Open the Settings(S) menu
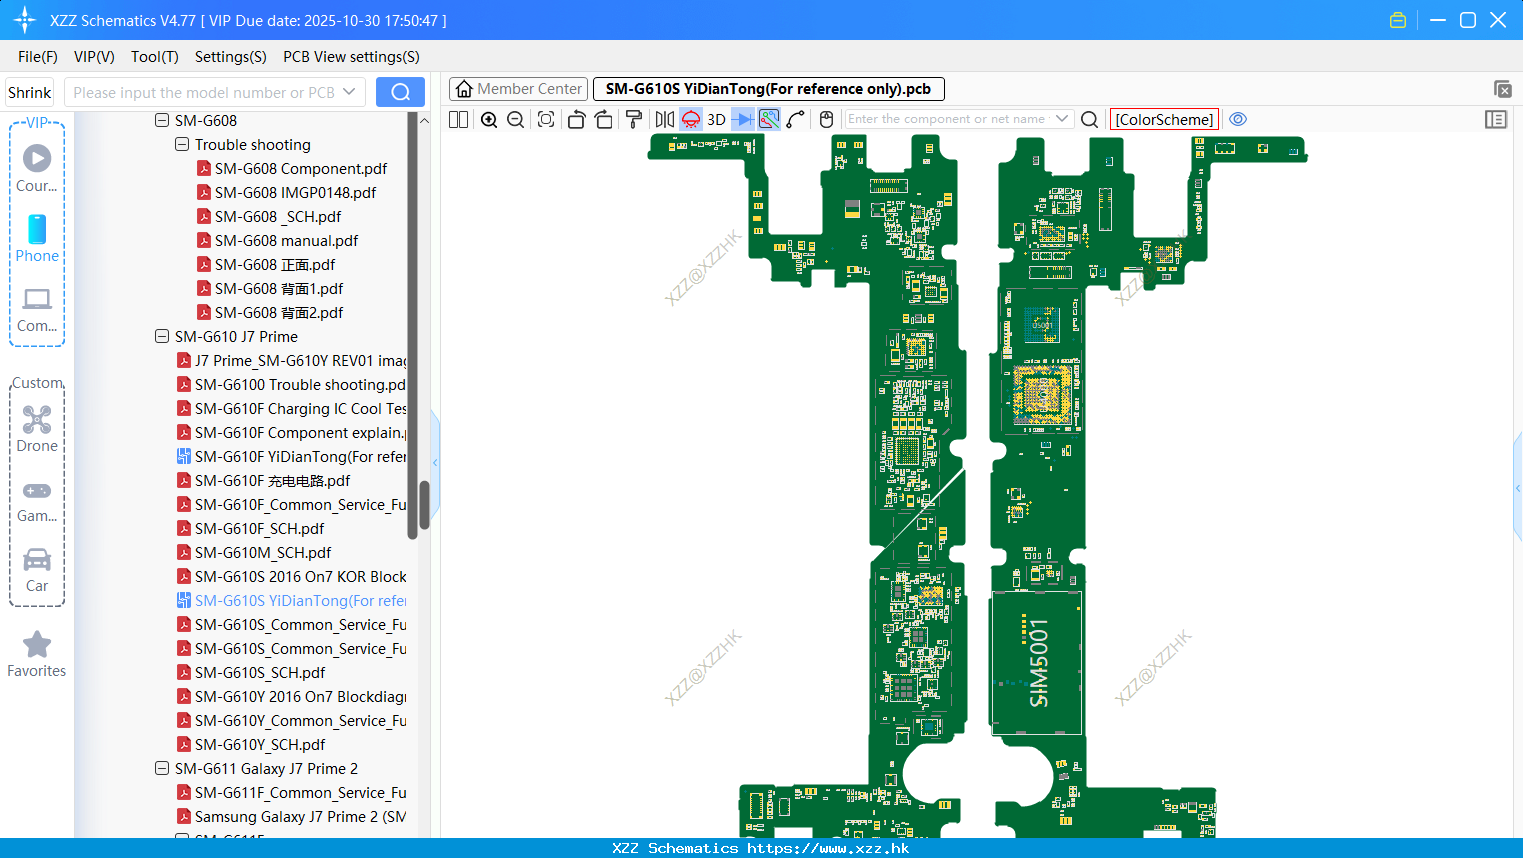 (x=231, y=57)
